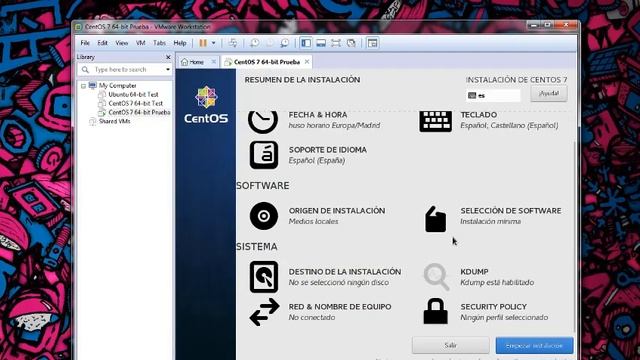
Task: Click the installer vertical scrollbar
Action: (575, 237)
